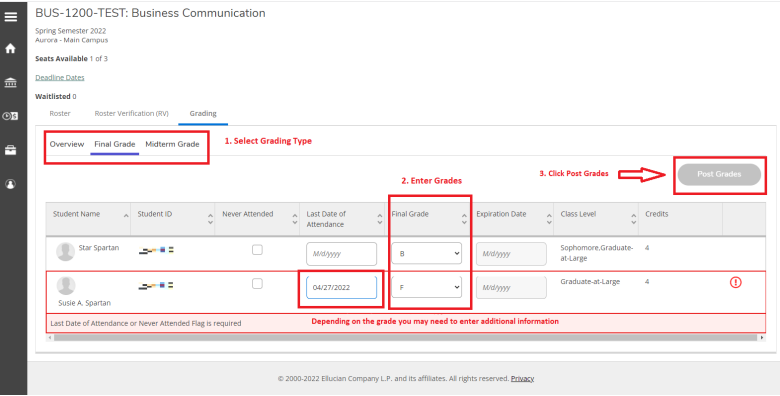Sort by Last Date of Attendance column
The image size is (780, 396).
[x=380, y=219]
